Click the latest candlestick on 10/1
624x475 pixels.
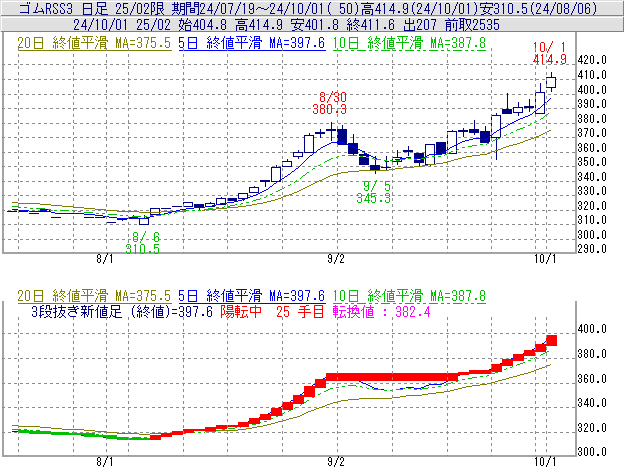pyautogui.click(x=551, y=82)
